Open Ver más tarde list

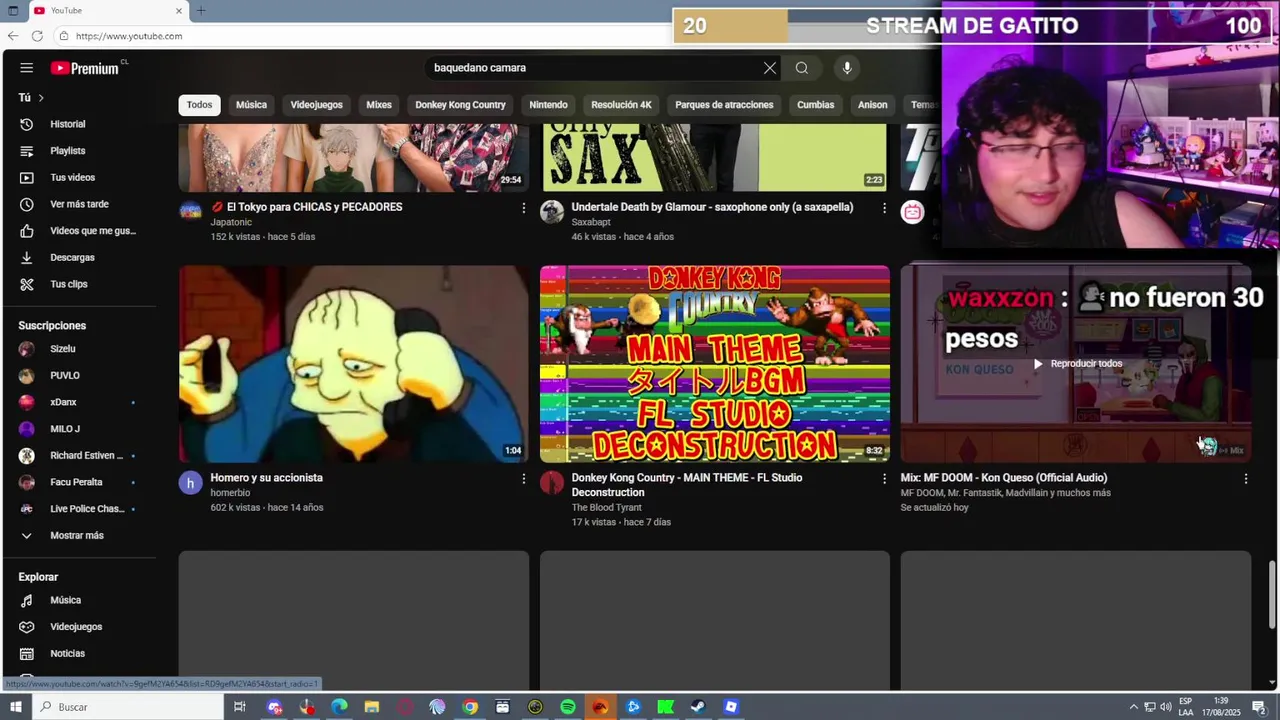[78, 204]
